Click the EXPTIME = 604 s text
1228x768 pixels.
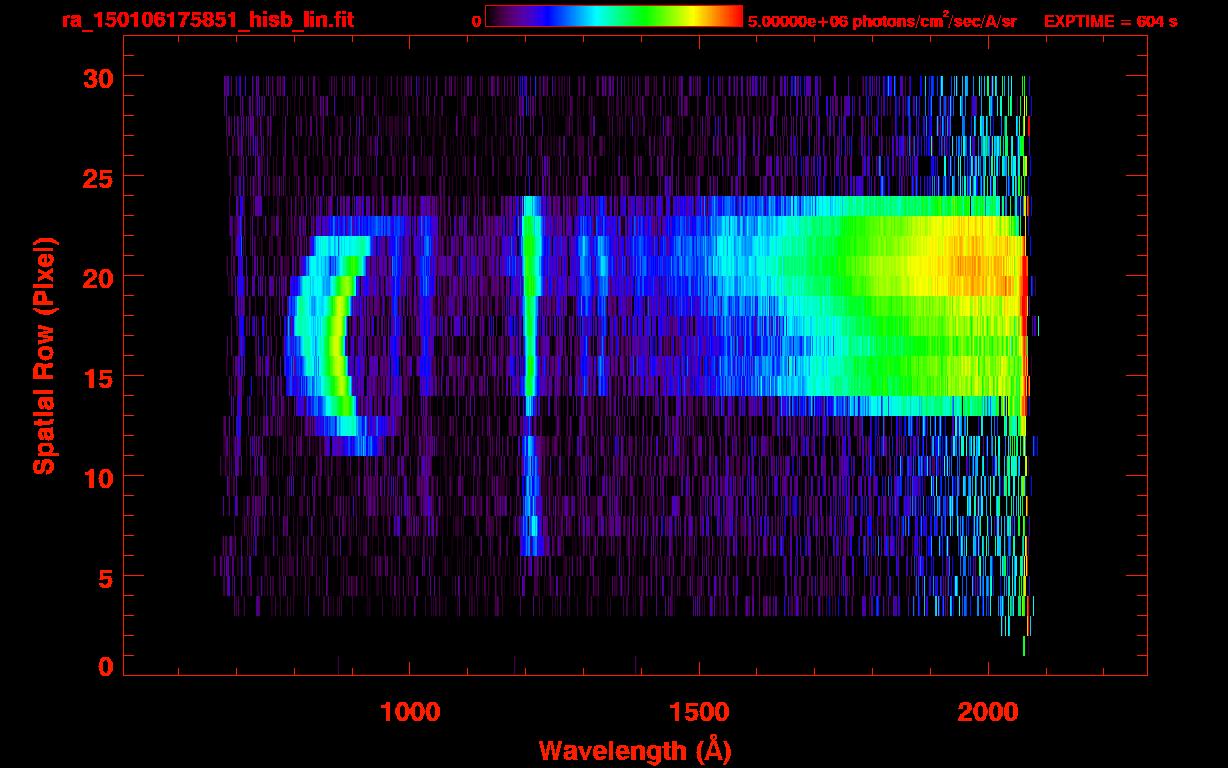pos(1110,21)
